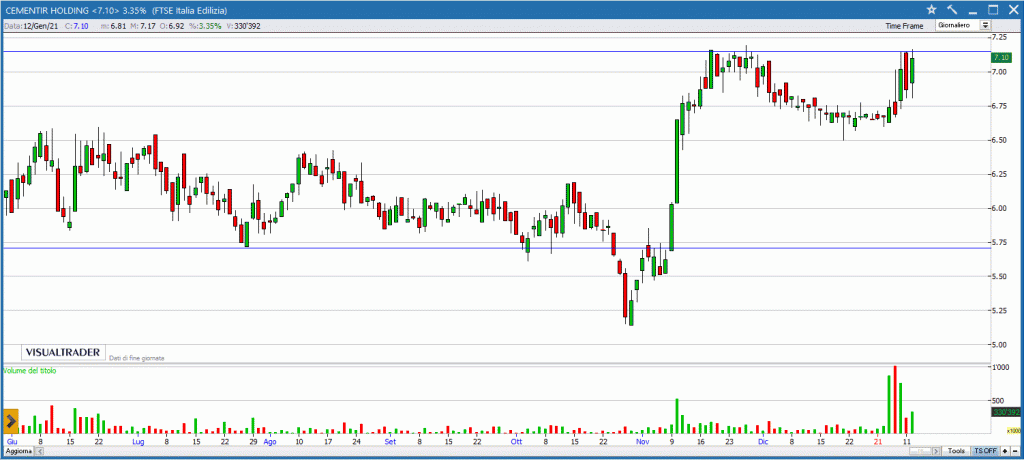This screenshot has height=460, width=1024.
Task: Click the red '21' year marker on the axis
Action: (x=878, y=442)
